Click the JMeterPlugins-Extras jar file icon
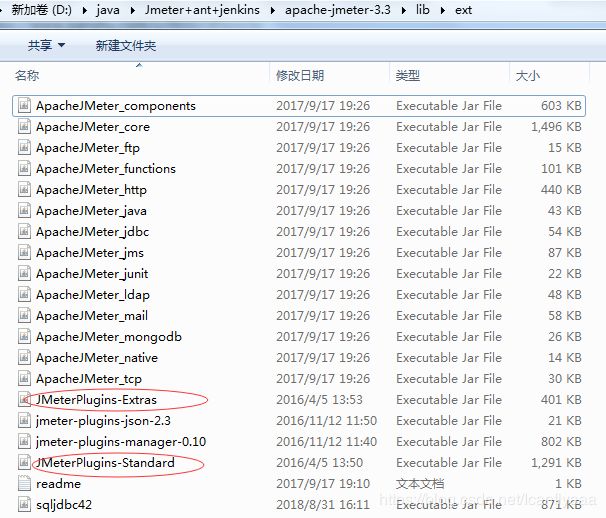Image resolution: width=606 pixels, height=518 pixels. (x=24, y=399)
